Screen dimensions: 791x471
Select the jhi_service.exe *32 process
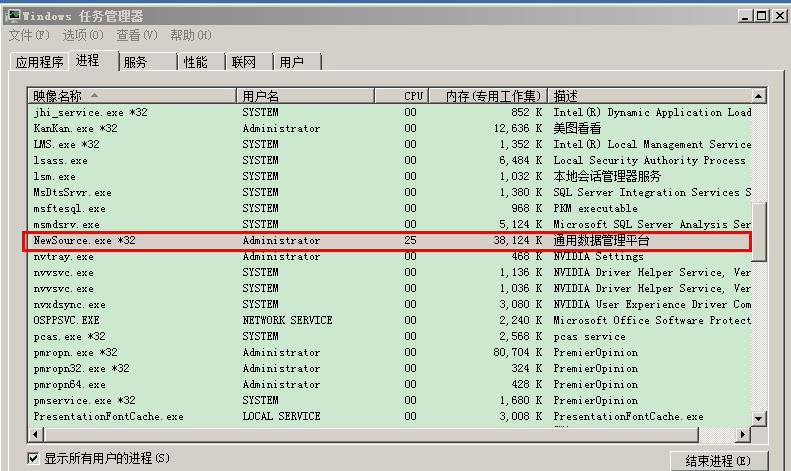389,112
